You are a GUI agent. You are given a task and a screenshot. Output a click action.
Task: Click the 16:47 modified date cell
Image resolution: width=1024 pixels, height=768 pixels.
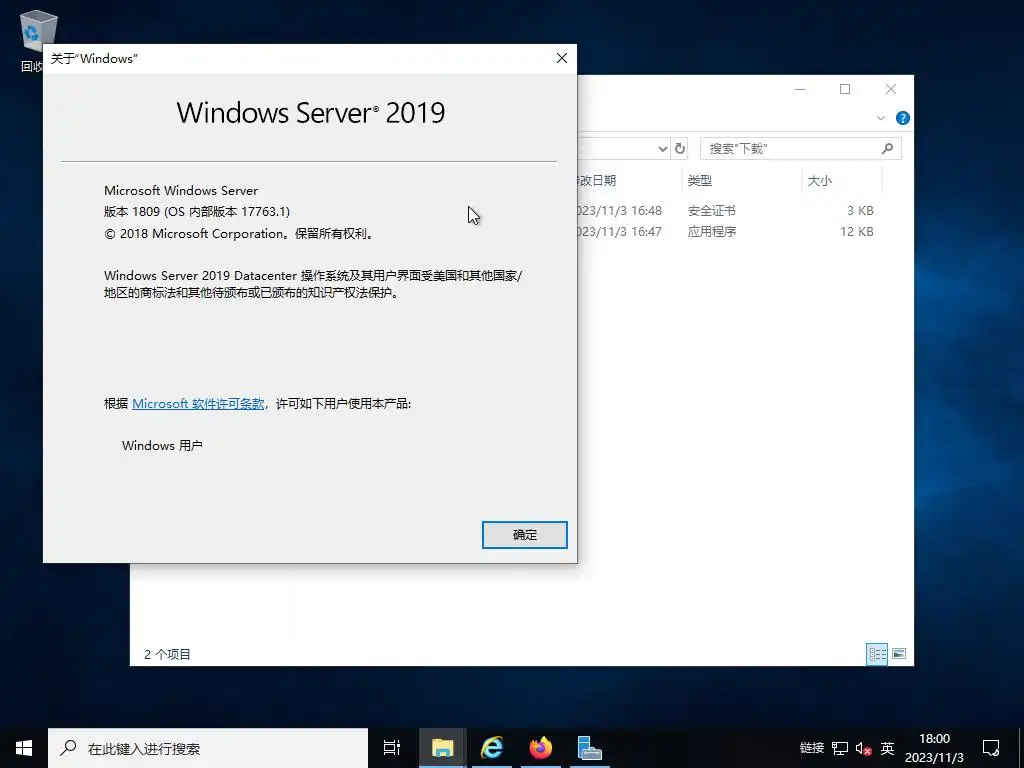(x=620, y=232)
